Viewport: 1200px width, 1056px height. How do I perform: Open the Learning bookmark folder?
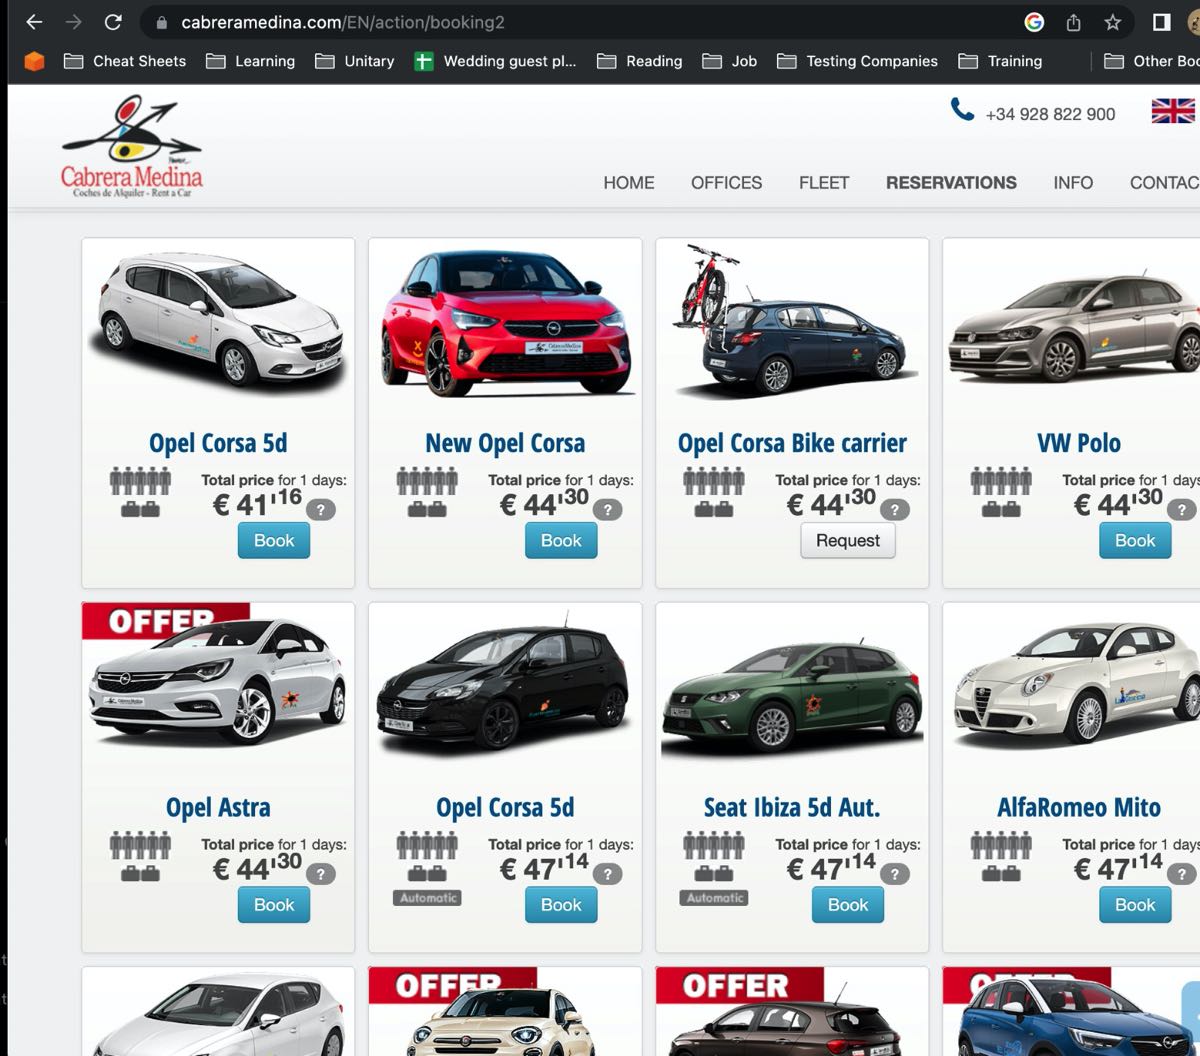pos(250,61)
